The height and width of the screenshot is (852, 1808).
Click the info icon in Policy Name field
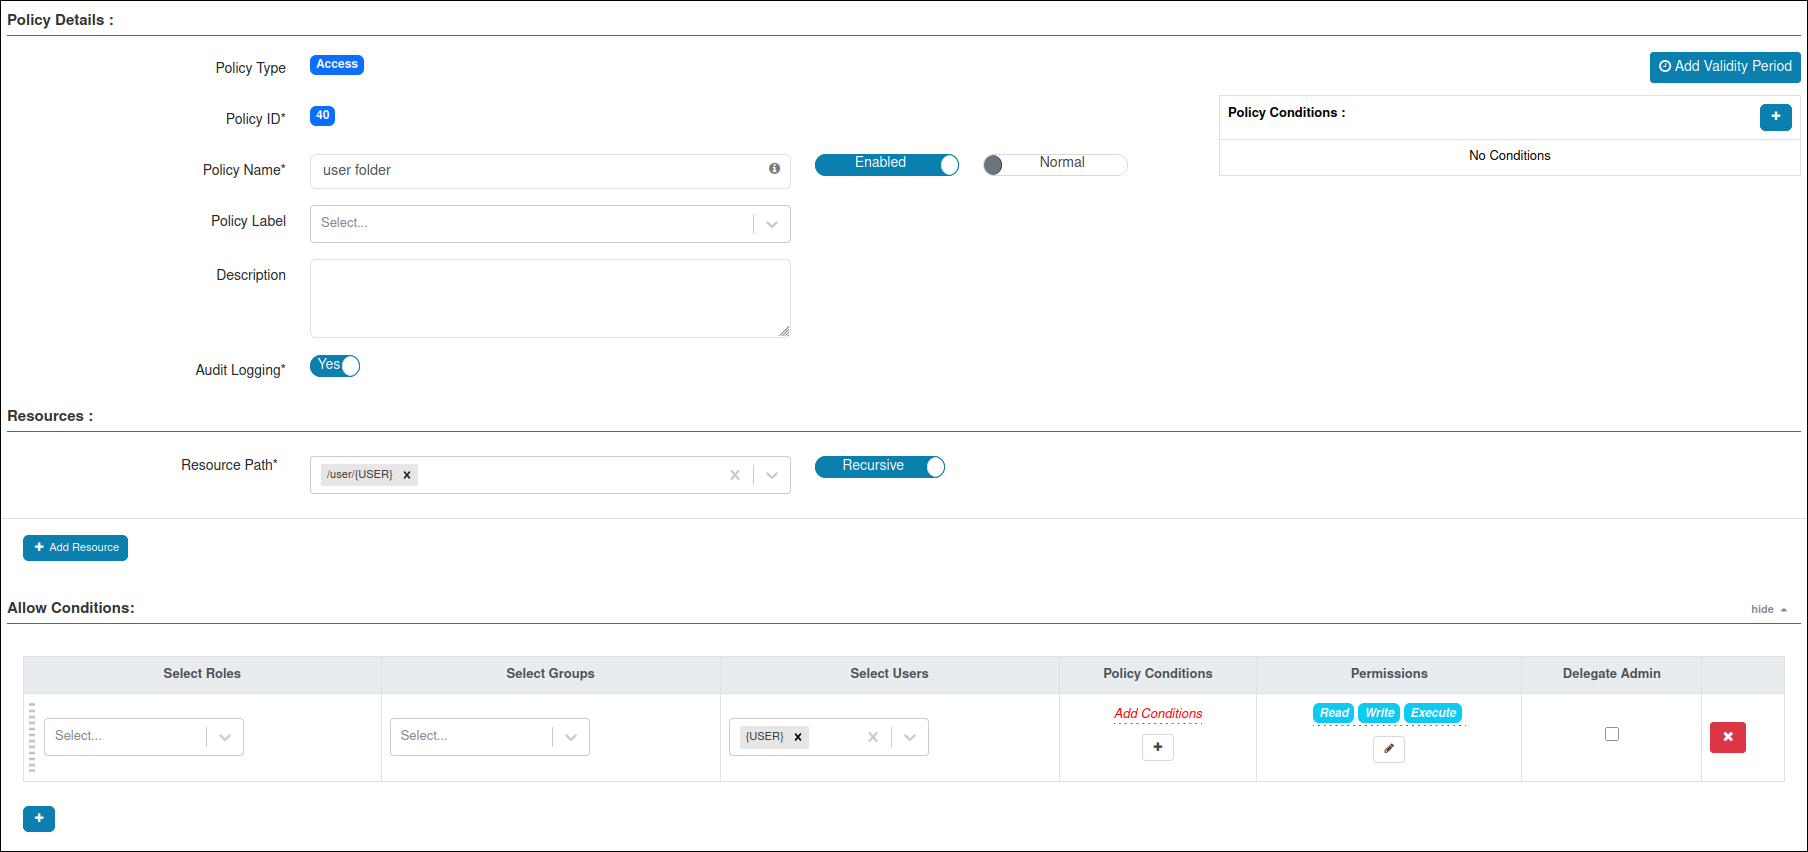click(x=774, y=169)
